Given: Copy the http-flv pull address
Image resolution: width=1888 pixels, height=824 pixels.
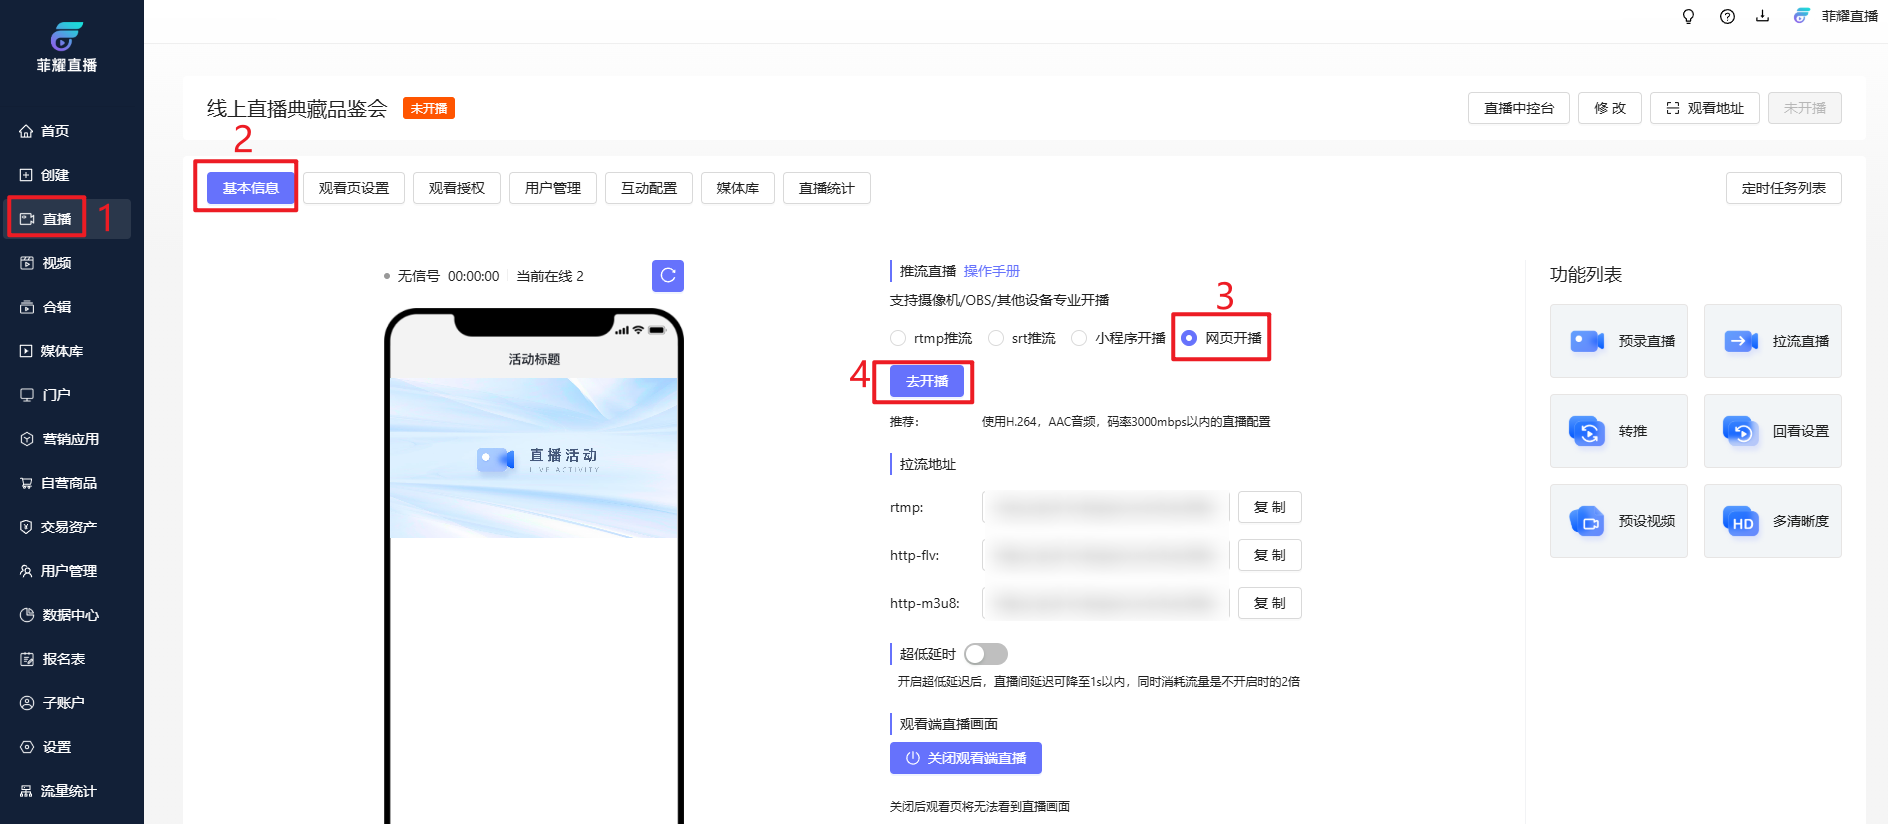Looking at the screenshot, I should coord(1269,555).
